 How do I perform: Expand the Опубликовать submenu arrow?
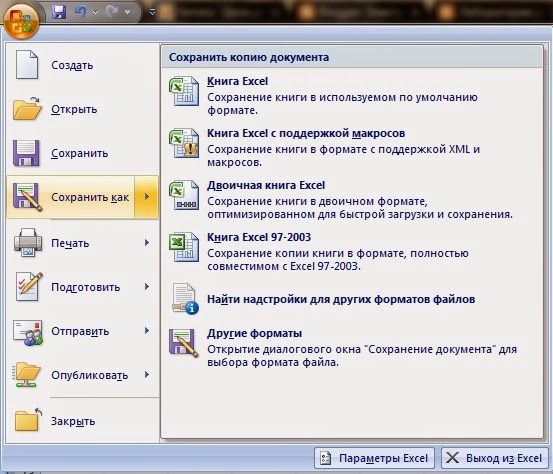pos(147,375)
